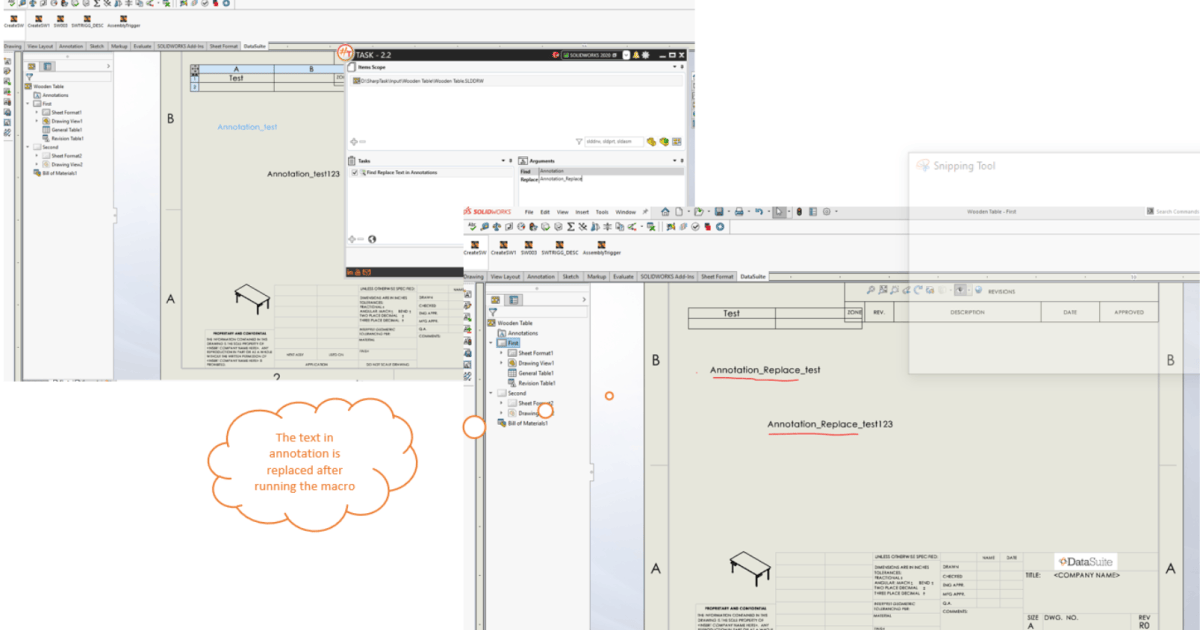The image size is (1200, 630).
Task: Expand Drawing View1 node in background SolidWorks tree
Action: point(37,121)
